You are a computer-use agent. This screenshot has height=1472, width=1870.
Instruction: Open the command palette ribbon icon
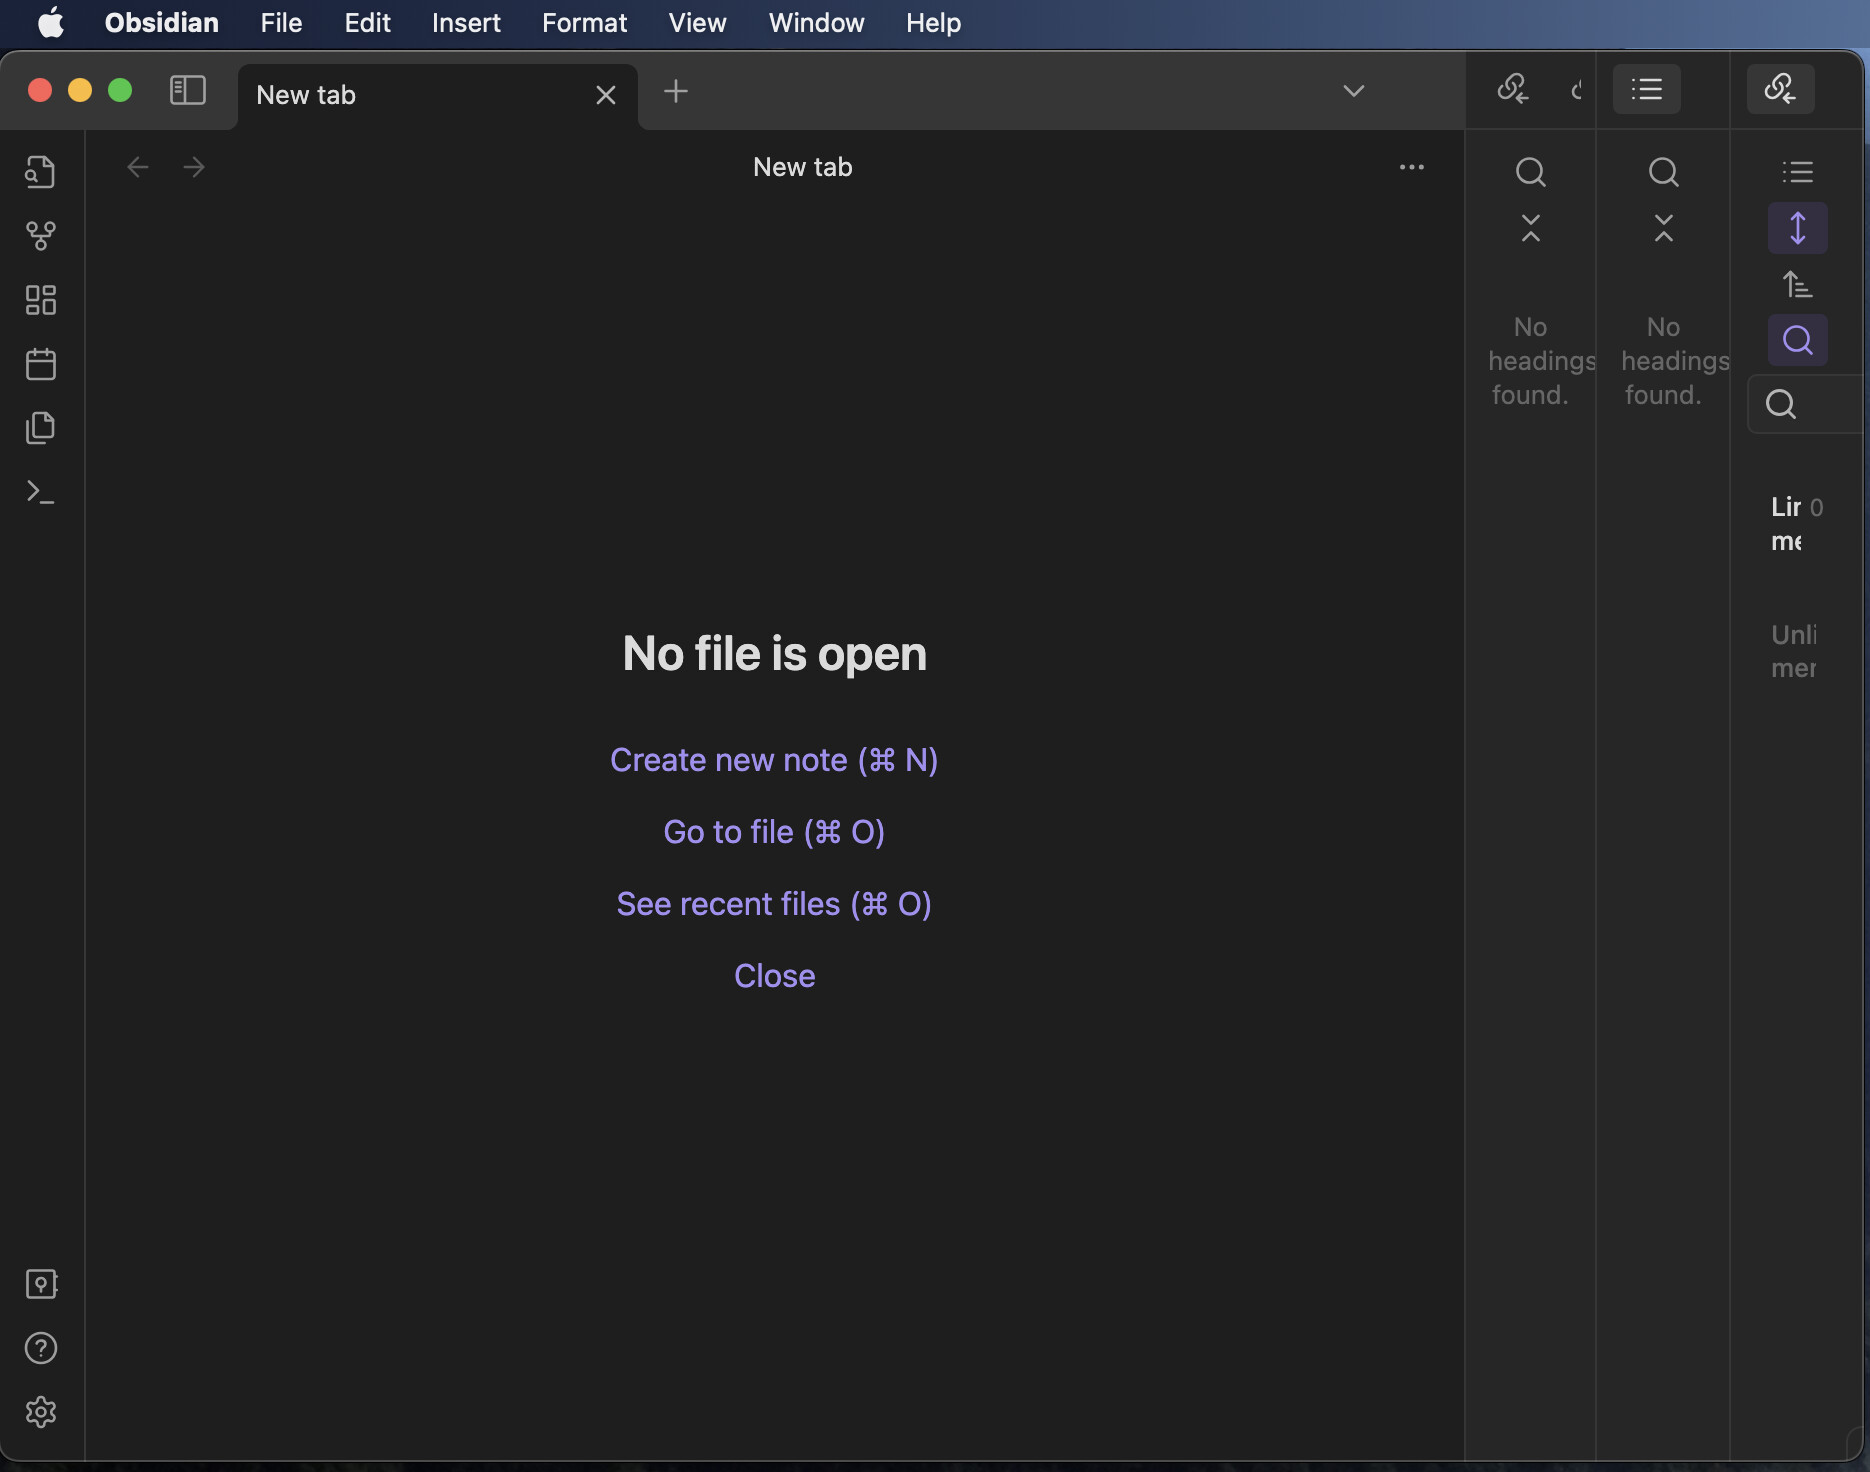tap(41, 492)
